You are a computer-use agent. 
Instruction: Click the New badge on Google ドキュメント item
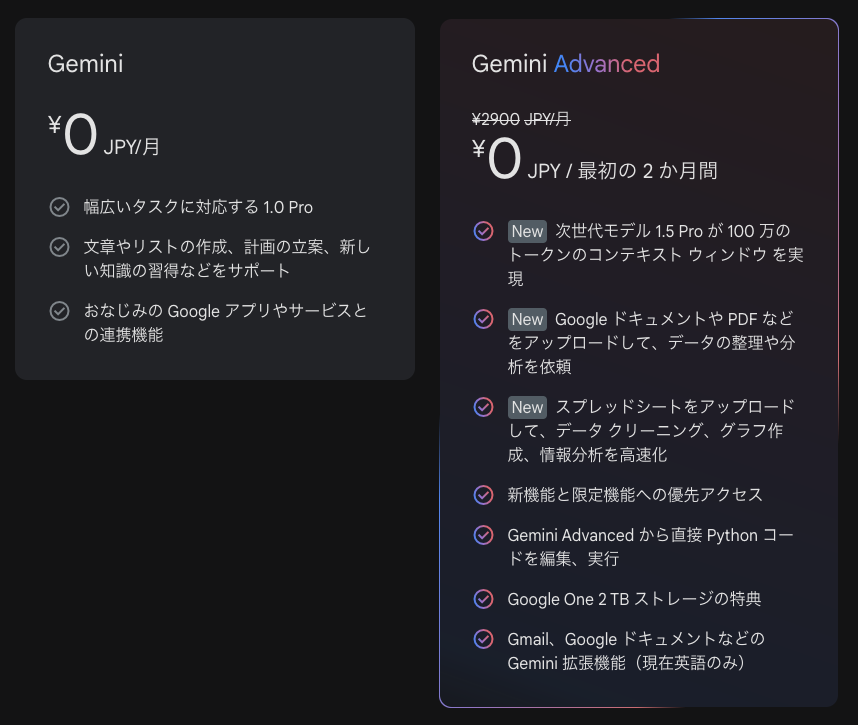(527, 319)
